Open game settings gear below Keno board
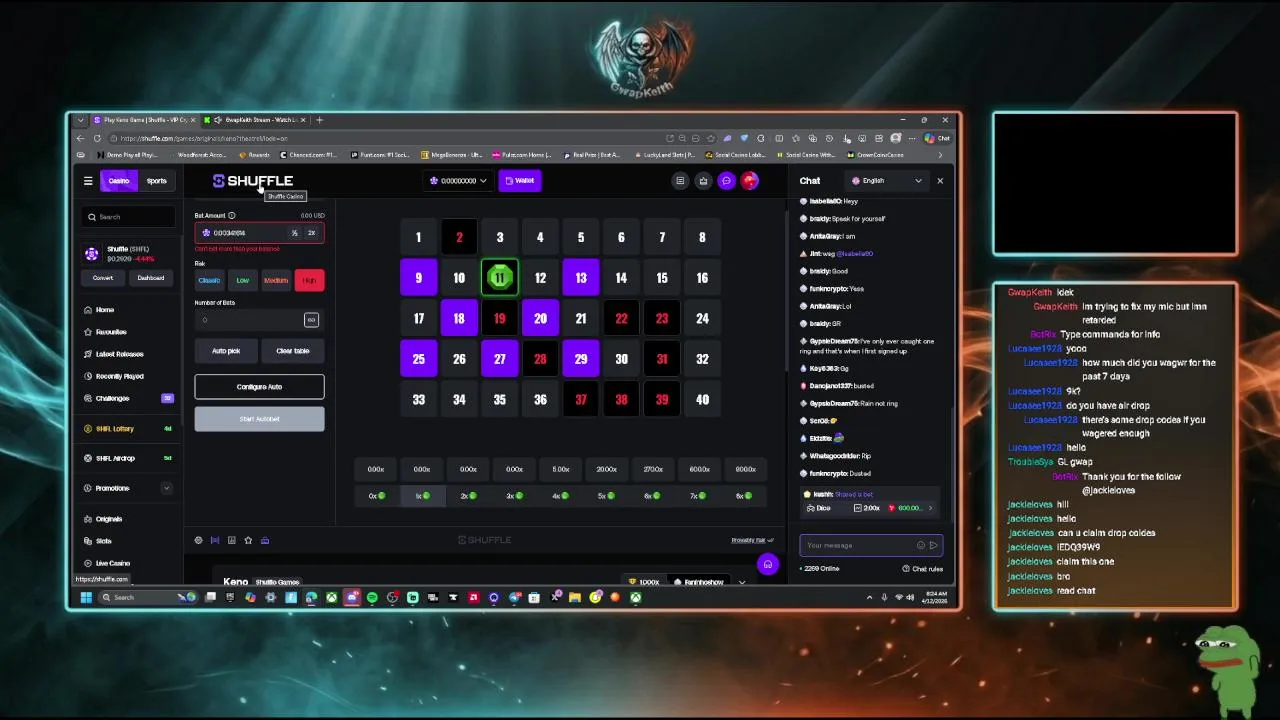The image size is (1280, 720). coord(198,540)
